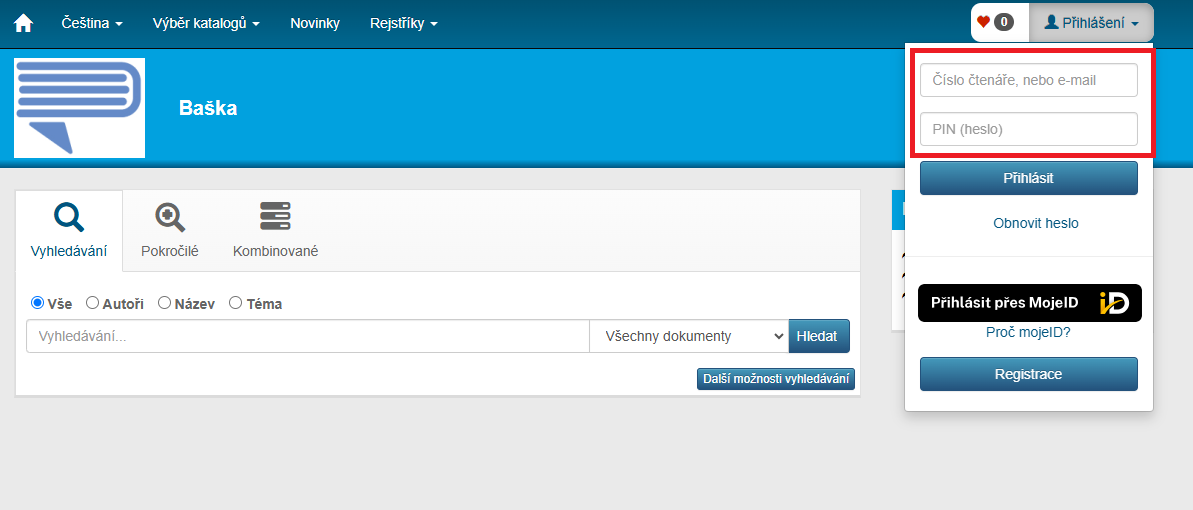
Task: Click the Obnovit heslo link
Action: [x=1035, y=223]
